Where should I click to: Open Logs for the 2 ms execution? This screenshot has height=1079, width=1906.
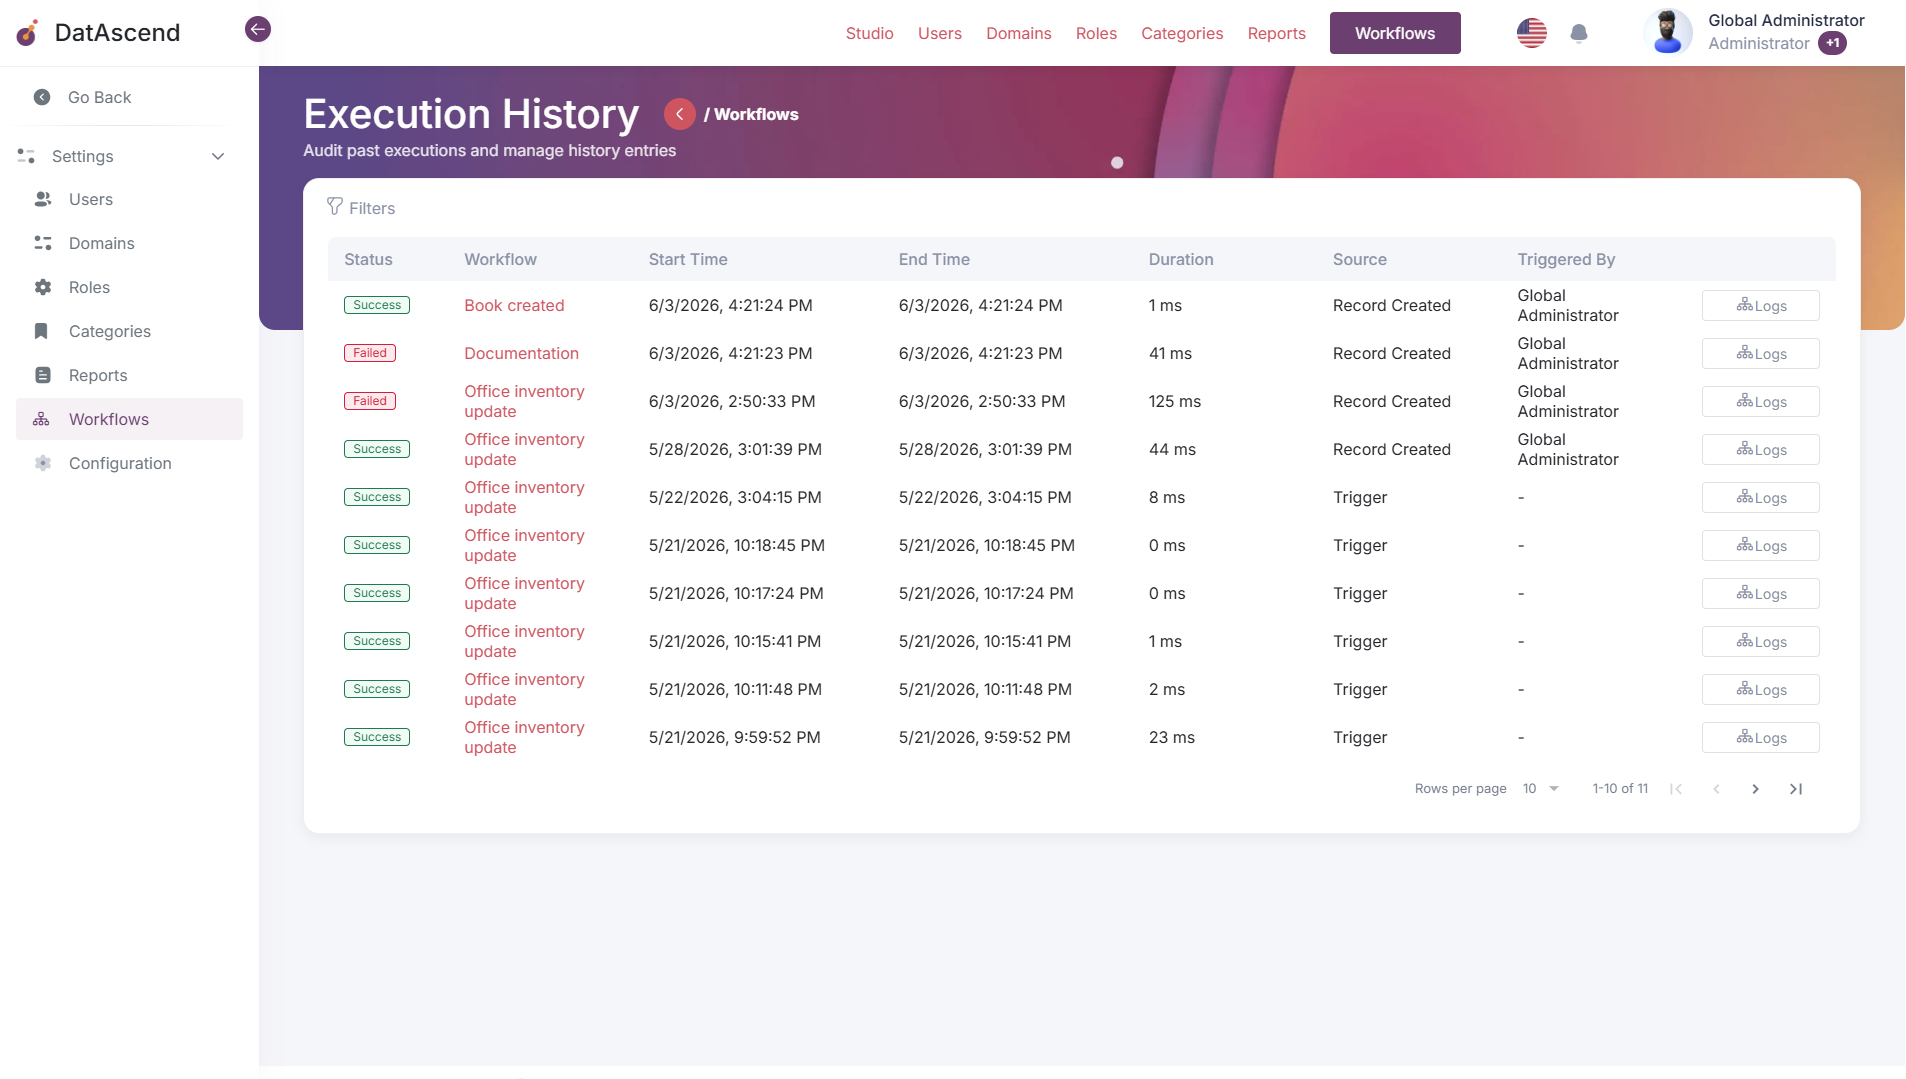1760,689
